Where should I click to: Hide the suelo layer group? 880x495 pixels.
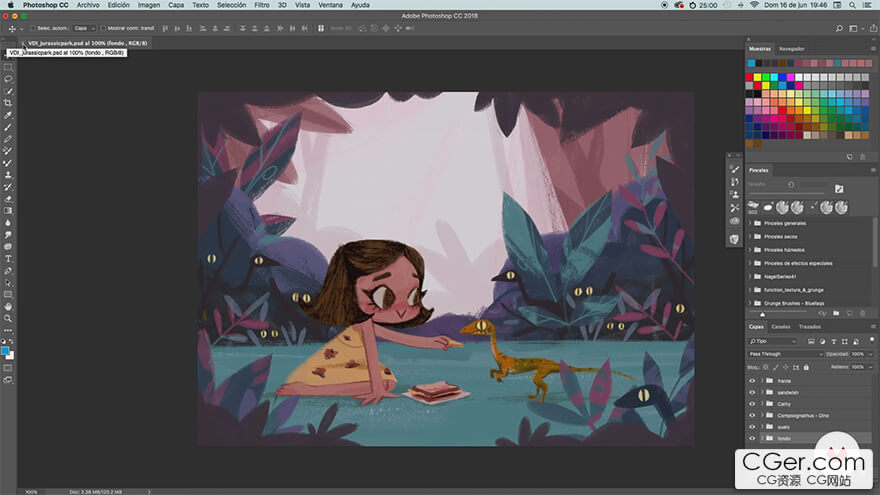[752, 427]
